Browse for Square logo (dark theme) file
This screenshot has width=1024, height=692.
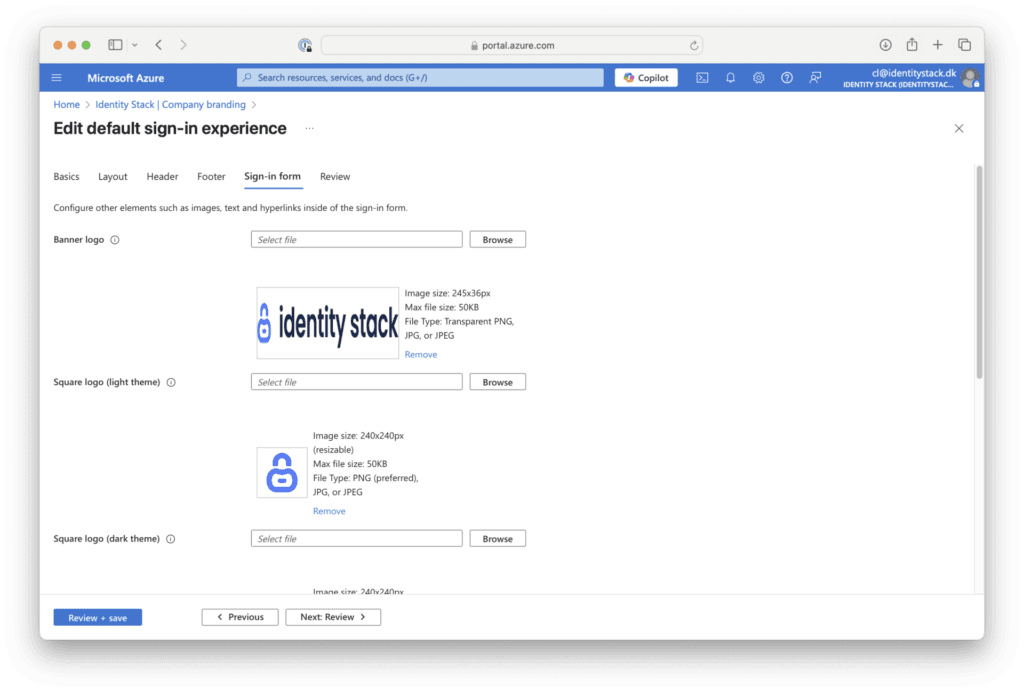[498, 539]
